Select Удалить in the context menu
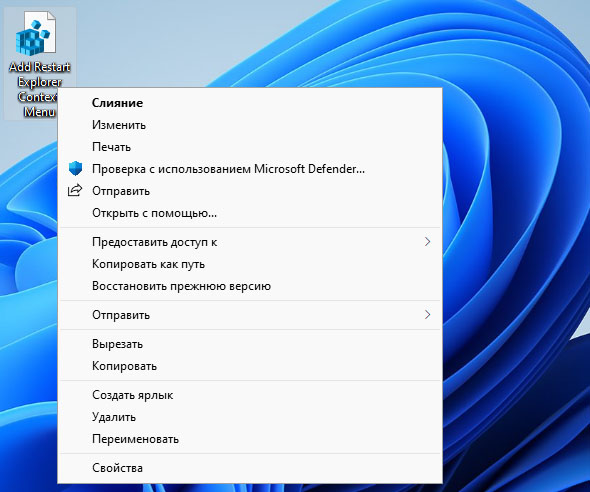The image size is (590, 492). (250, 417)
